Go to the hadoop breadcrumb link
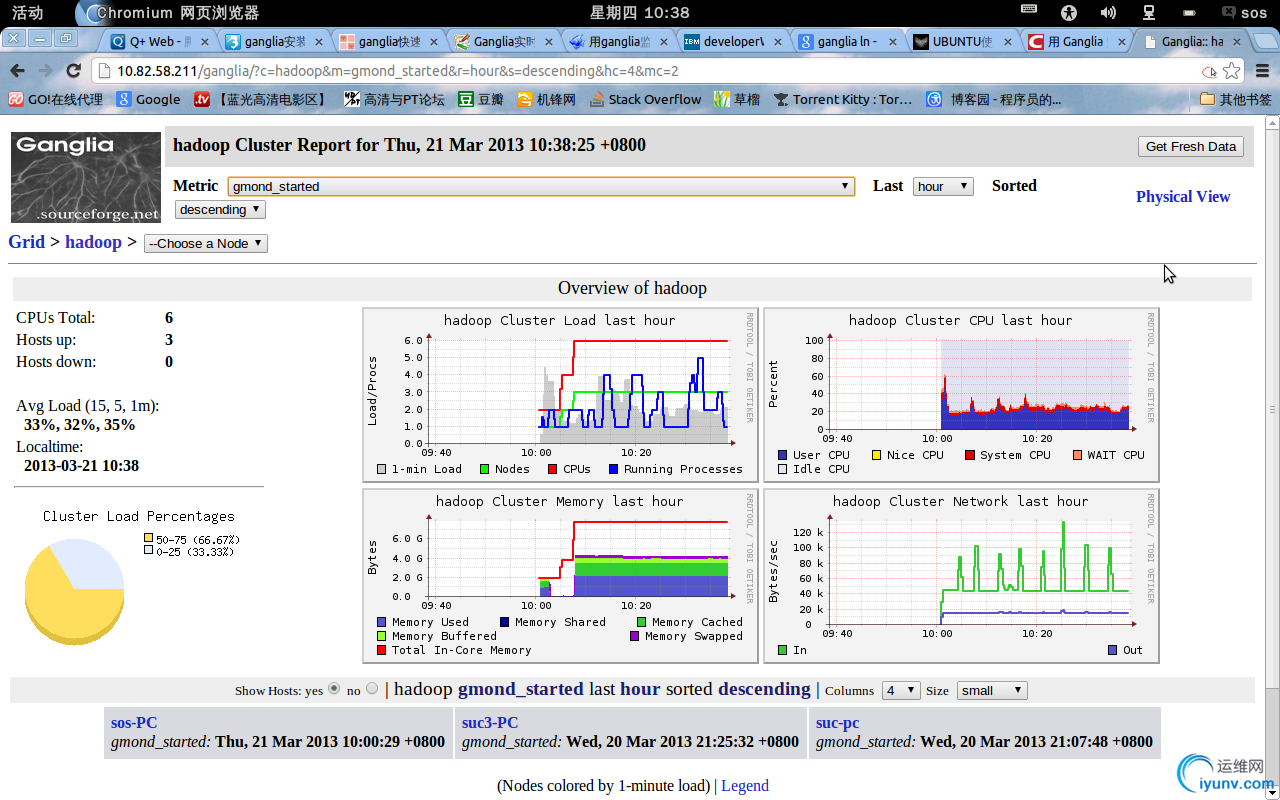1280x800 pixels. tap(93, 241)
